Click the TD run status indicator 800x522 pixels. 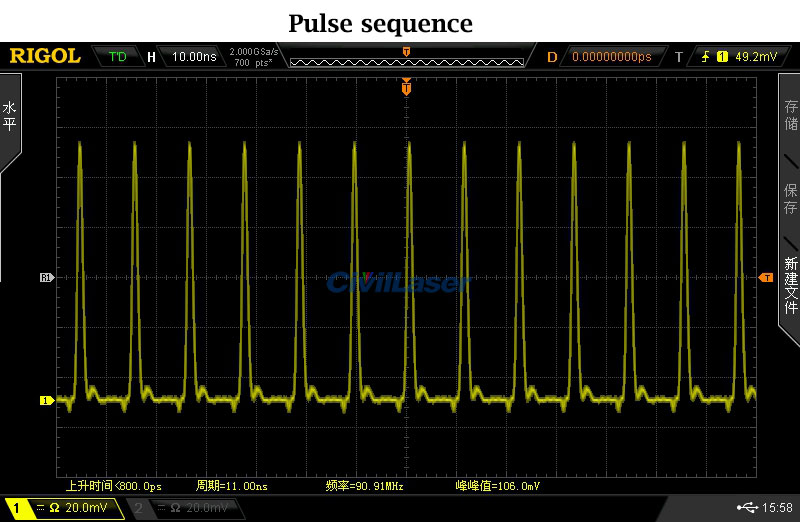[118, 57]
